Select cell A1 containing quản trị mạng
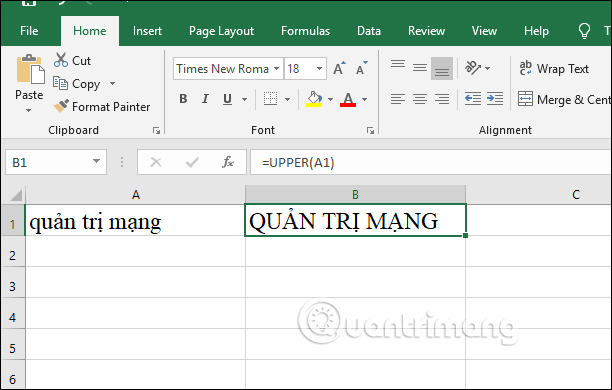612x390 pixels. pyautogui.click(x=135, y=221)
